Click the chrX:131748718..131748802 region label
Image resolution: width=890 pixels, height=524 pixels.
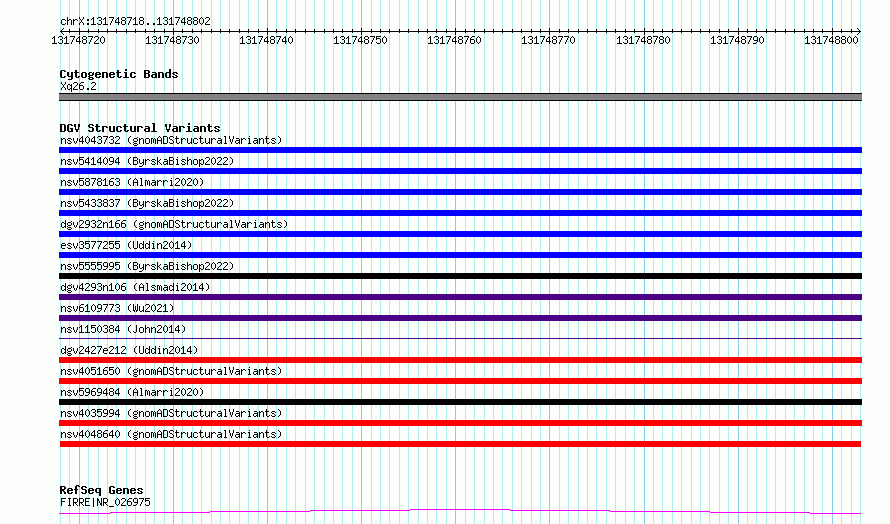pyautogui.click(x=135, y=21)
